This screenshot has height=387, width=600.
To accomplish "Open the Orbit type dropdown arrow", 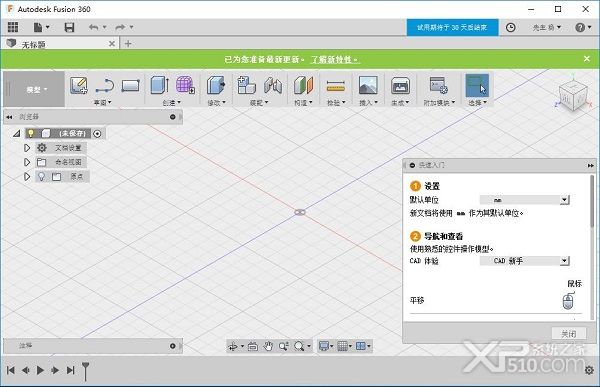I will pyautogui.click(x=242, y=346).
